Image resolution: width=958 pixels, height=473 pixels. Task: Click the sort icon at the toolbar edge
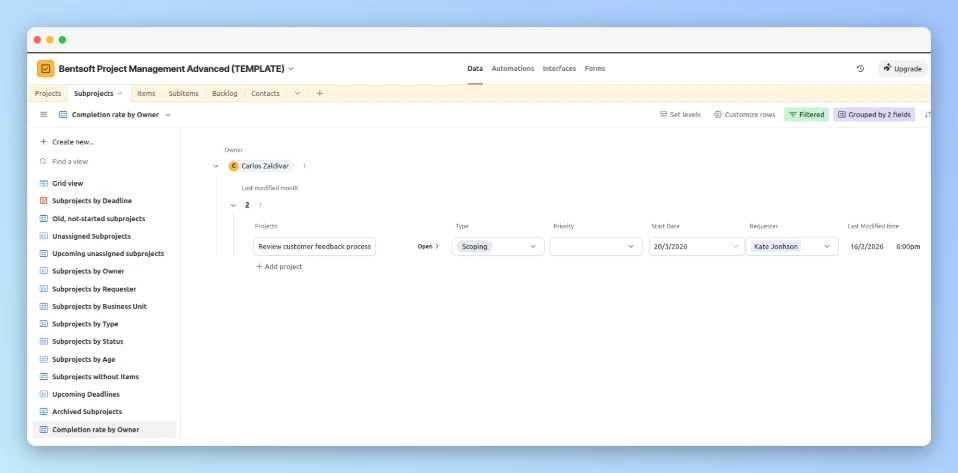927,114
